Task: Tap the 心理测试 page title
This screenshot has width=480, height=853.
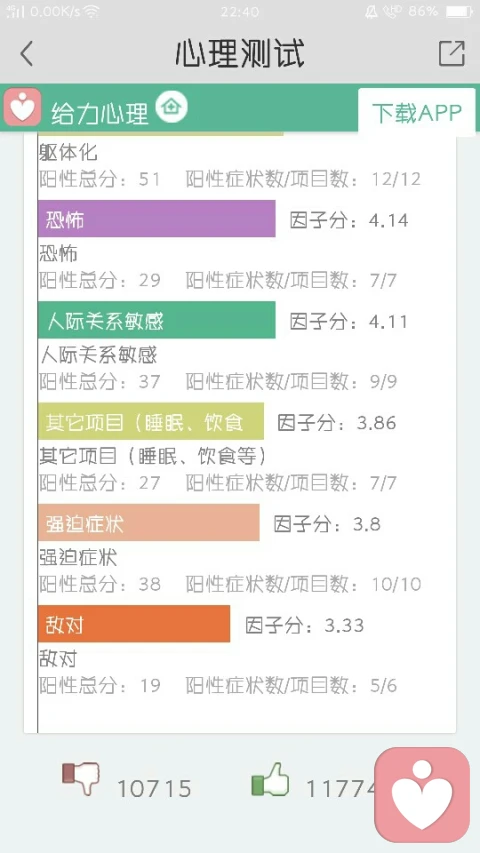Action: click(239, 53)
